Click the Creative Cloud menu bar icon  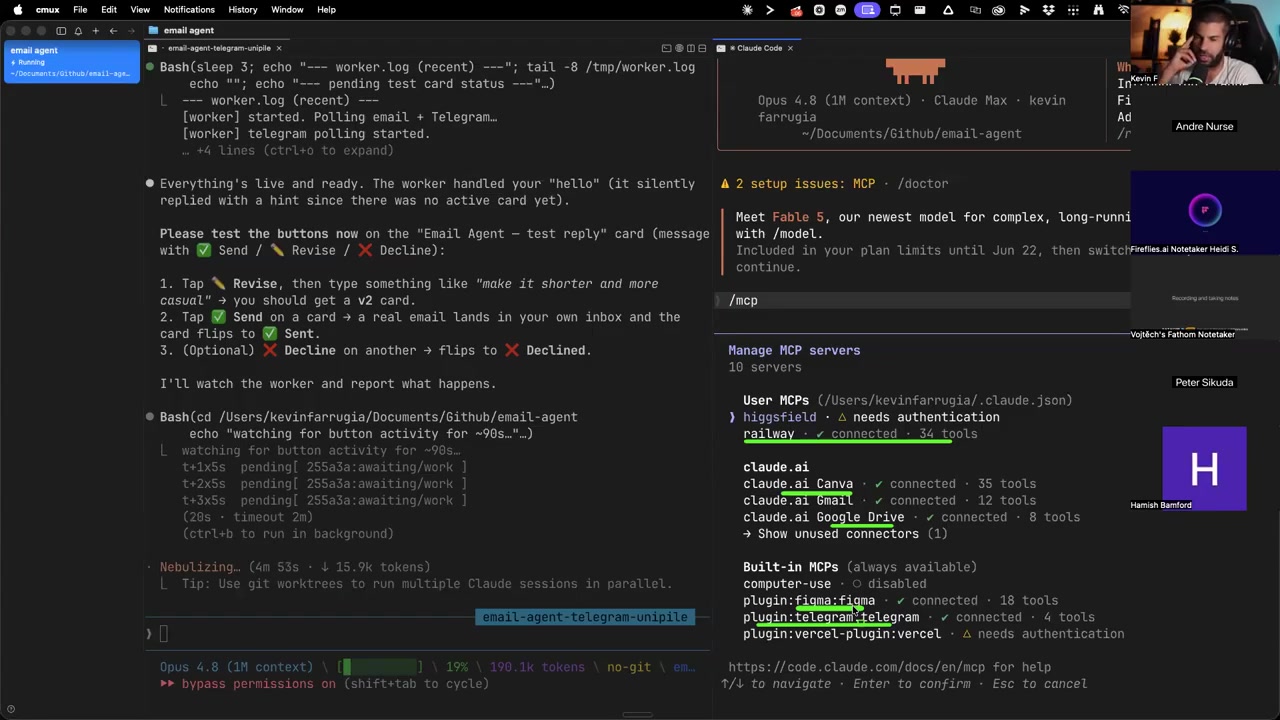[998, 10]
